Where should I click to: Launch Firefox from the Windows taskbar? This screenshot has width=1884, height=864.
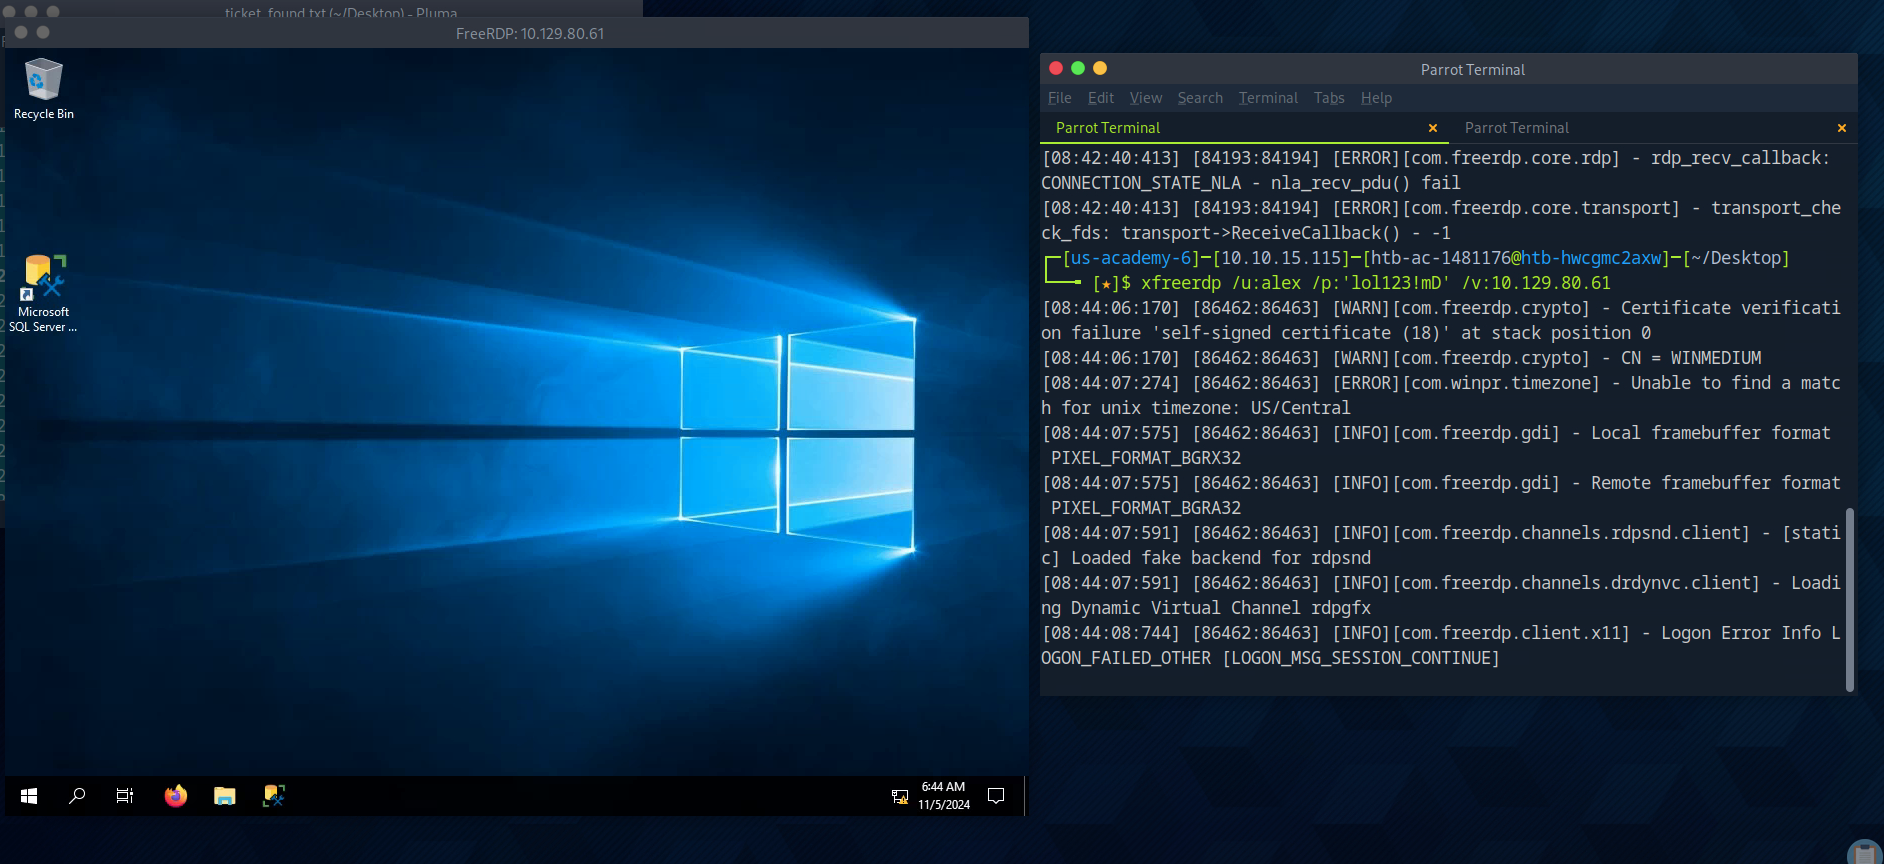coord(176,796)
